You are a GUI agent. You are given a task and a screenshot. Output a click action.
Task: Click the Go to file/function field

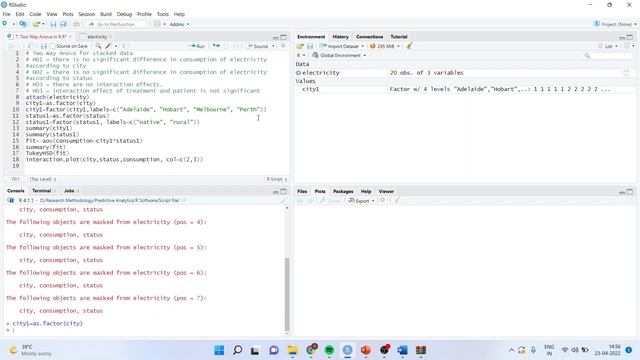coord(116,24)
